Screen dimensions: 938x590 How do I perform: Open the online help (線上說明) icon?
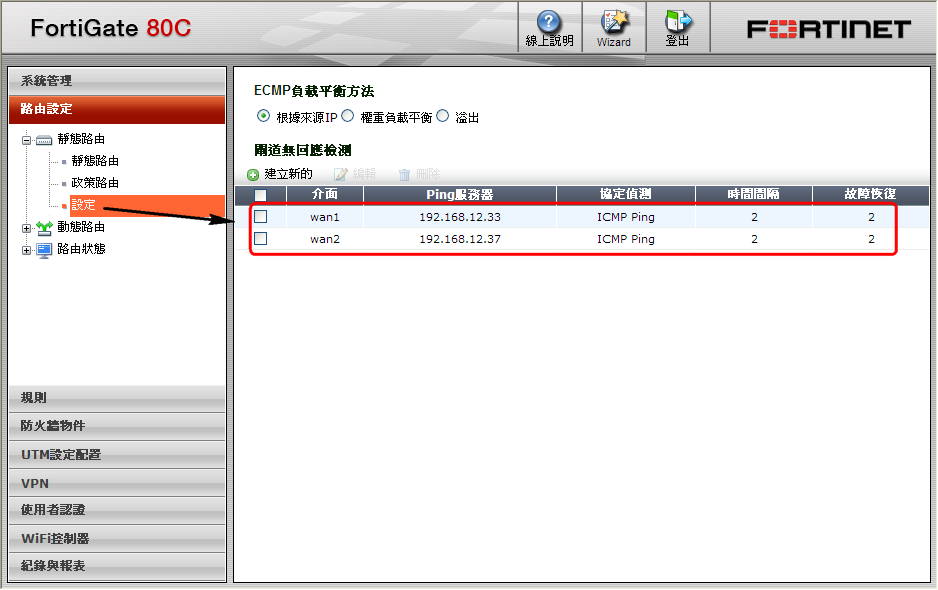[x=549, y=22]
